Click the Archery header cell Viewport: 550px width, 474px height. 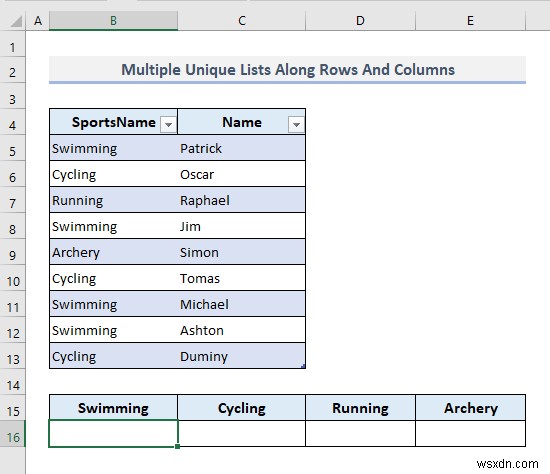coord(470,408)
